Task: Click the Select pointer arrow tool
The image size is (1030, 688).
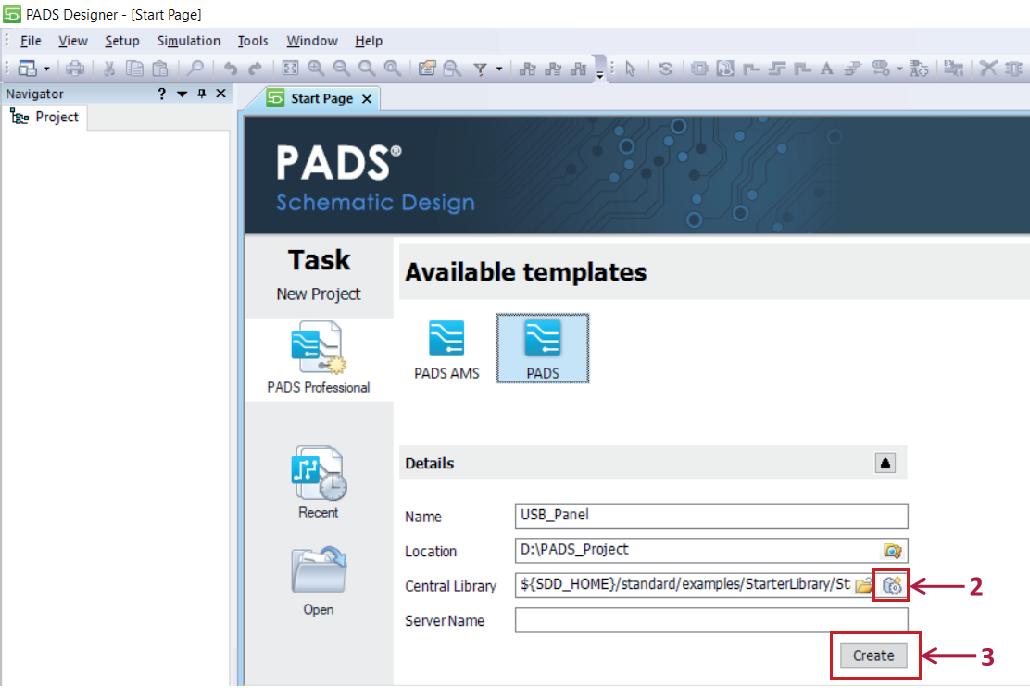Action: pos(630,68)
